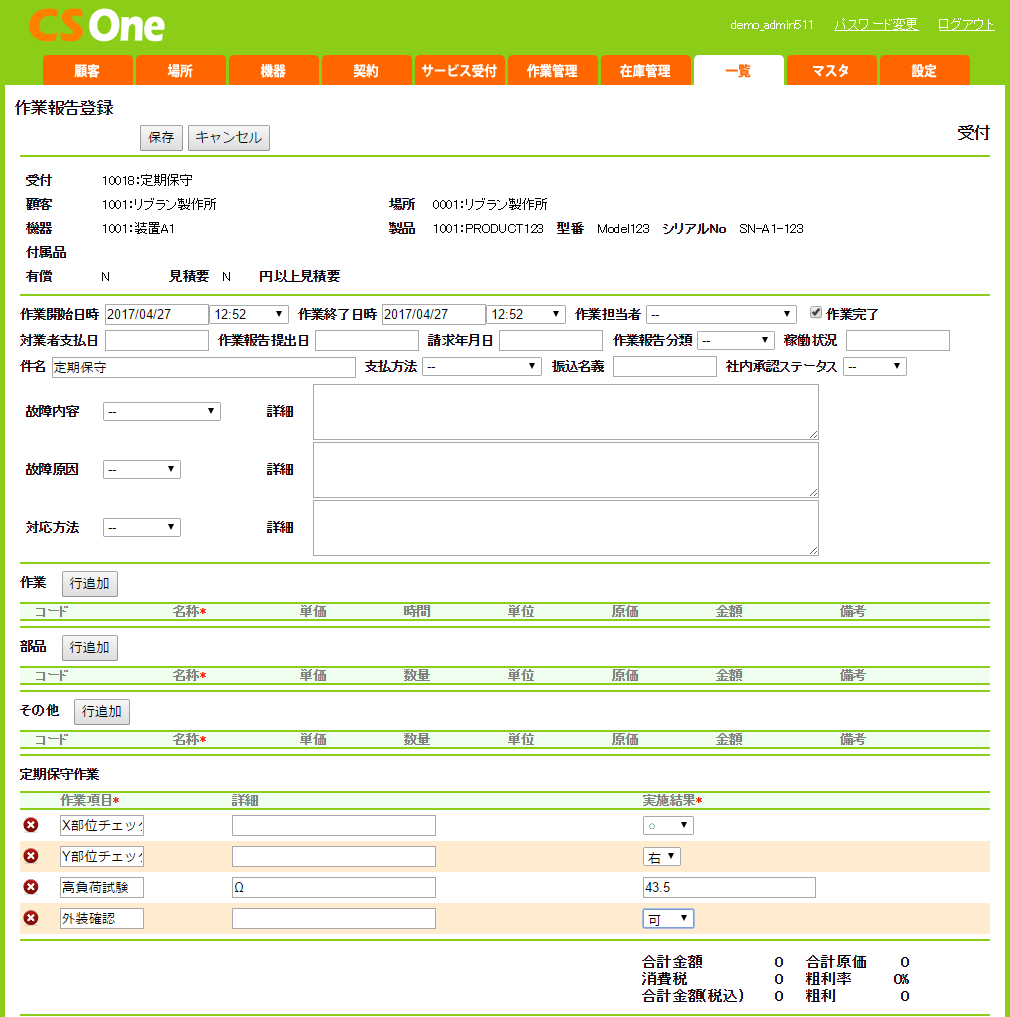Remove the 外装確認 row via its red icon
This screenshot has width=1010, height=1017.
point(30,918)
